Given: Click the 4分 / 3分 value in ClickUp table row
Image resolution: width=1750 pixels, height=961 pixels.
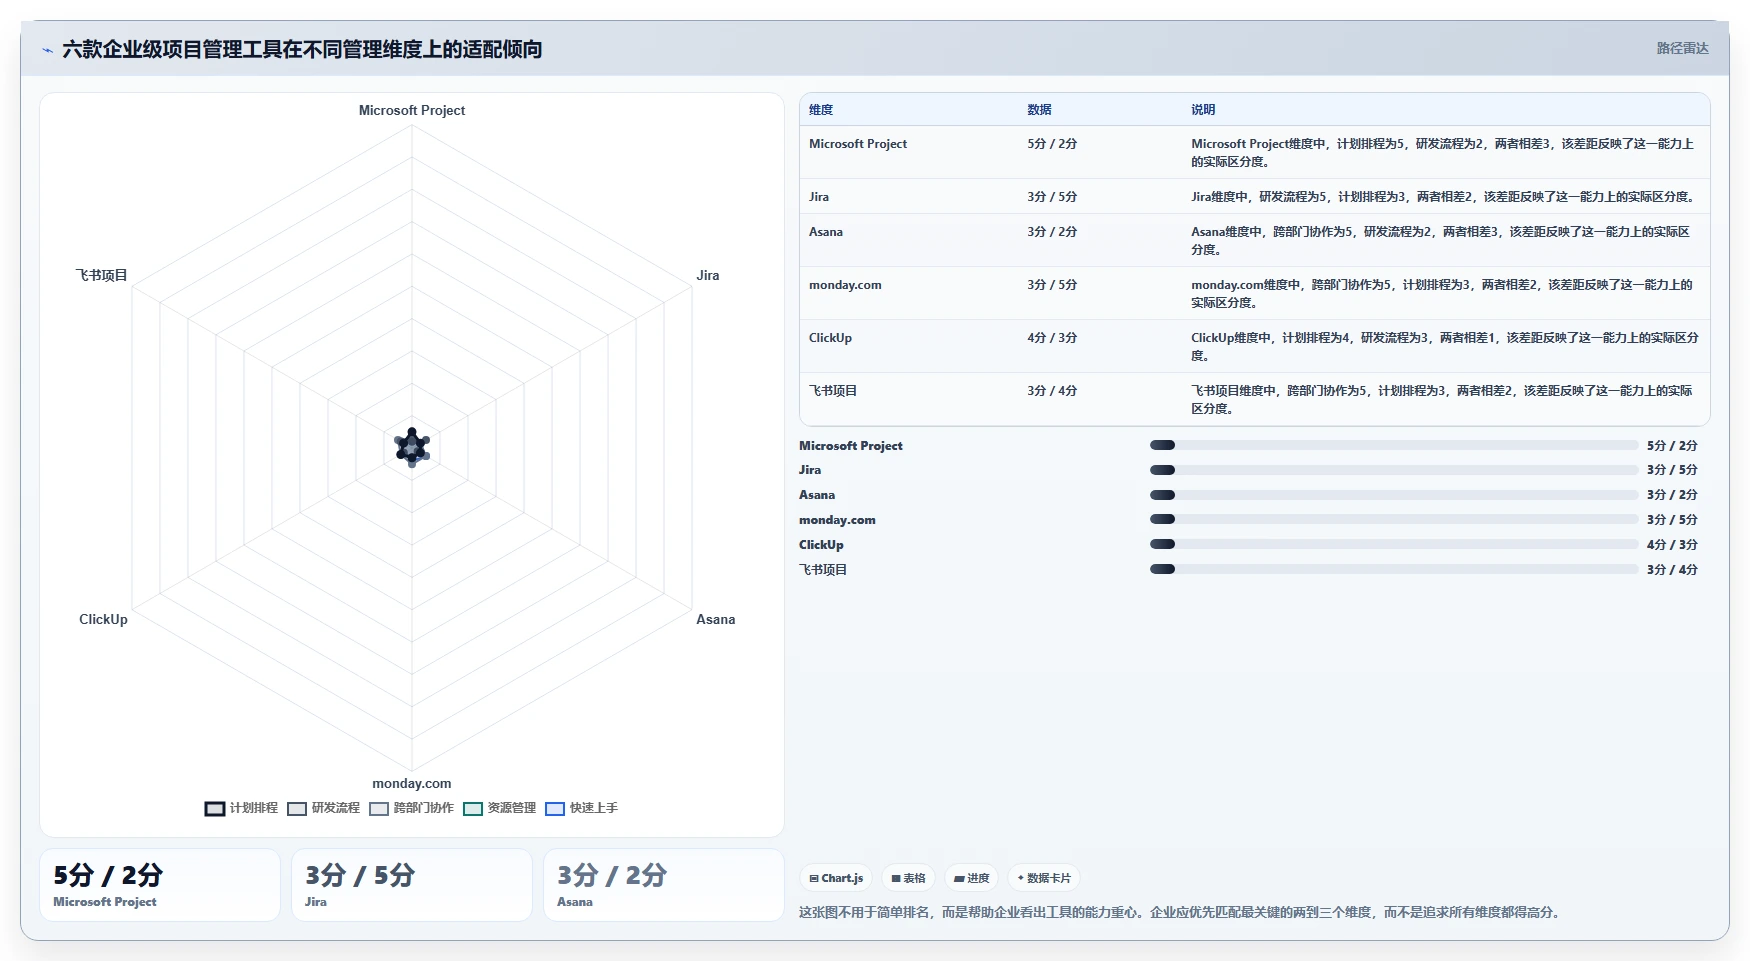Looking at the screenshot, I should coord(1052,338).
